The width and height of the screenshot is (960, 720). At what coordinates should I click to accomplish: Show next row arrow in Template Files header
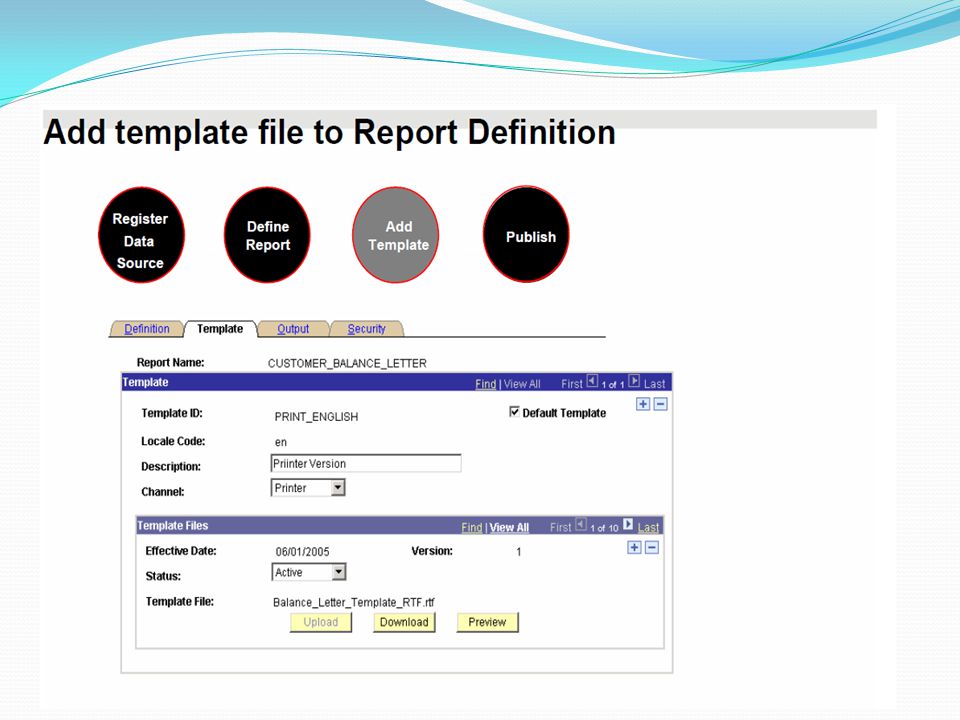pyautogui.click(x=628, y=524)
